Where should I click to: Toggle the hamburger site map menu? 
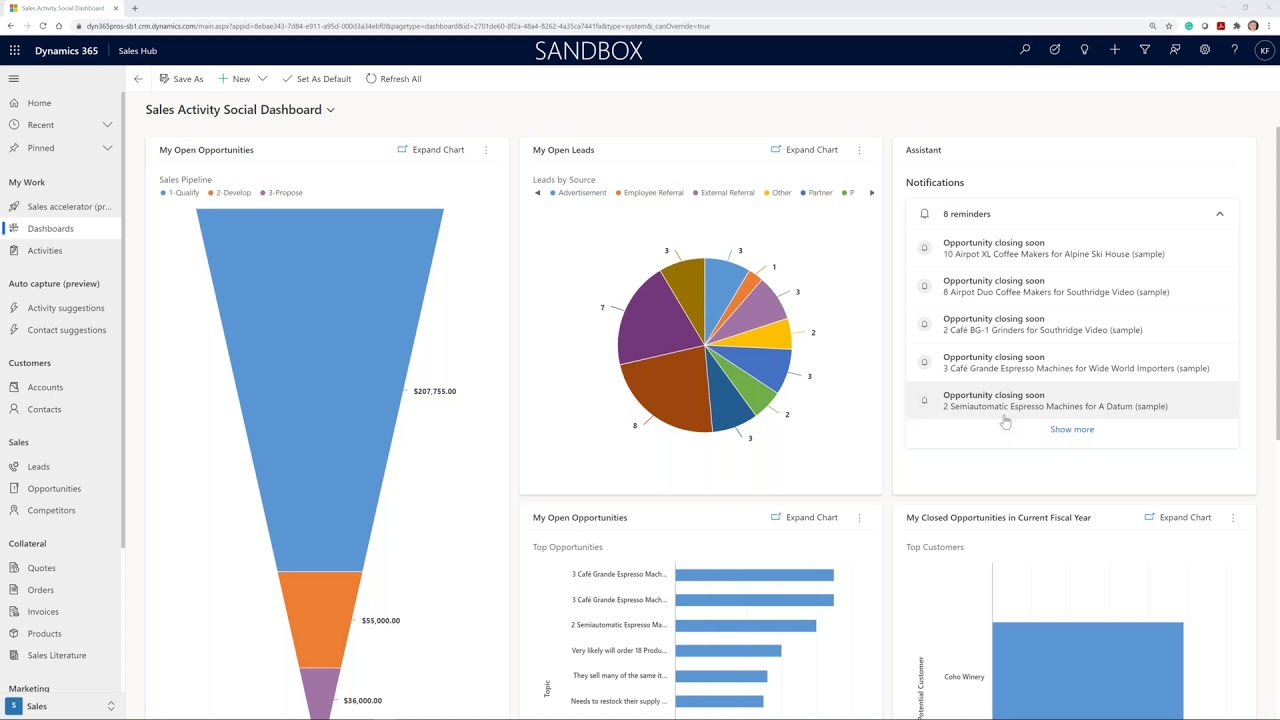click(x=14, y=78)
